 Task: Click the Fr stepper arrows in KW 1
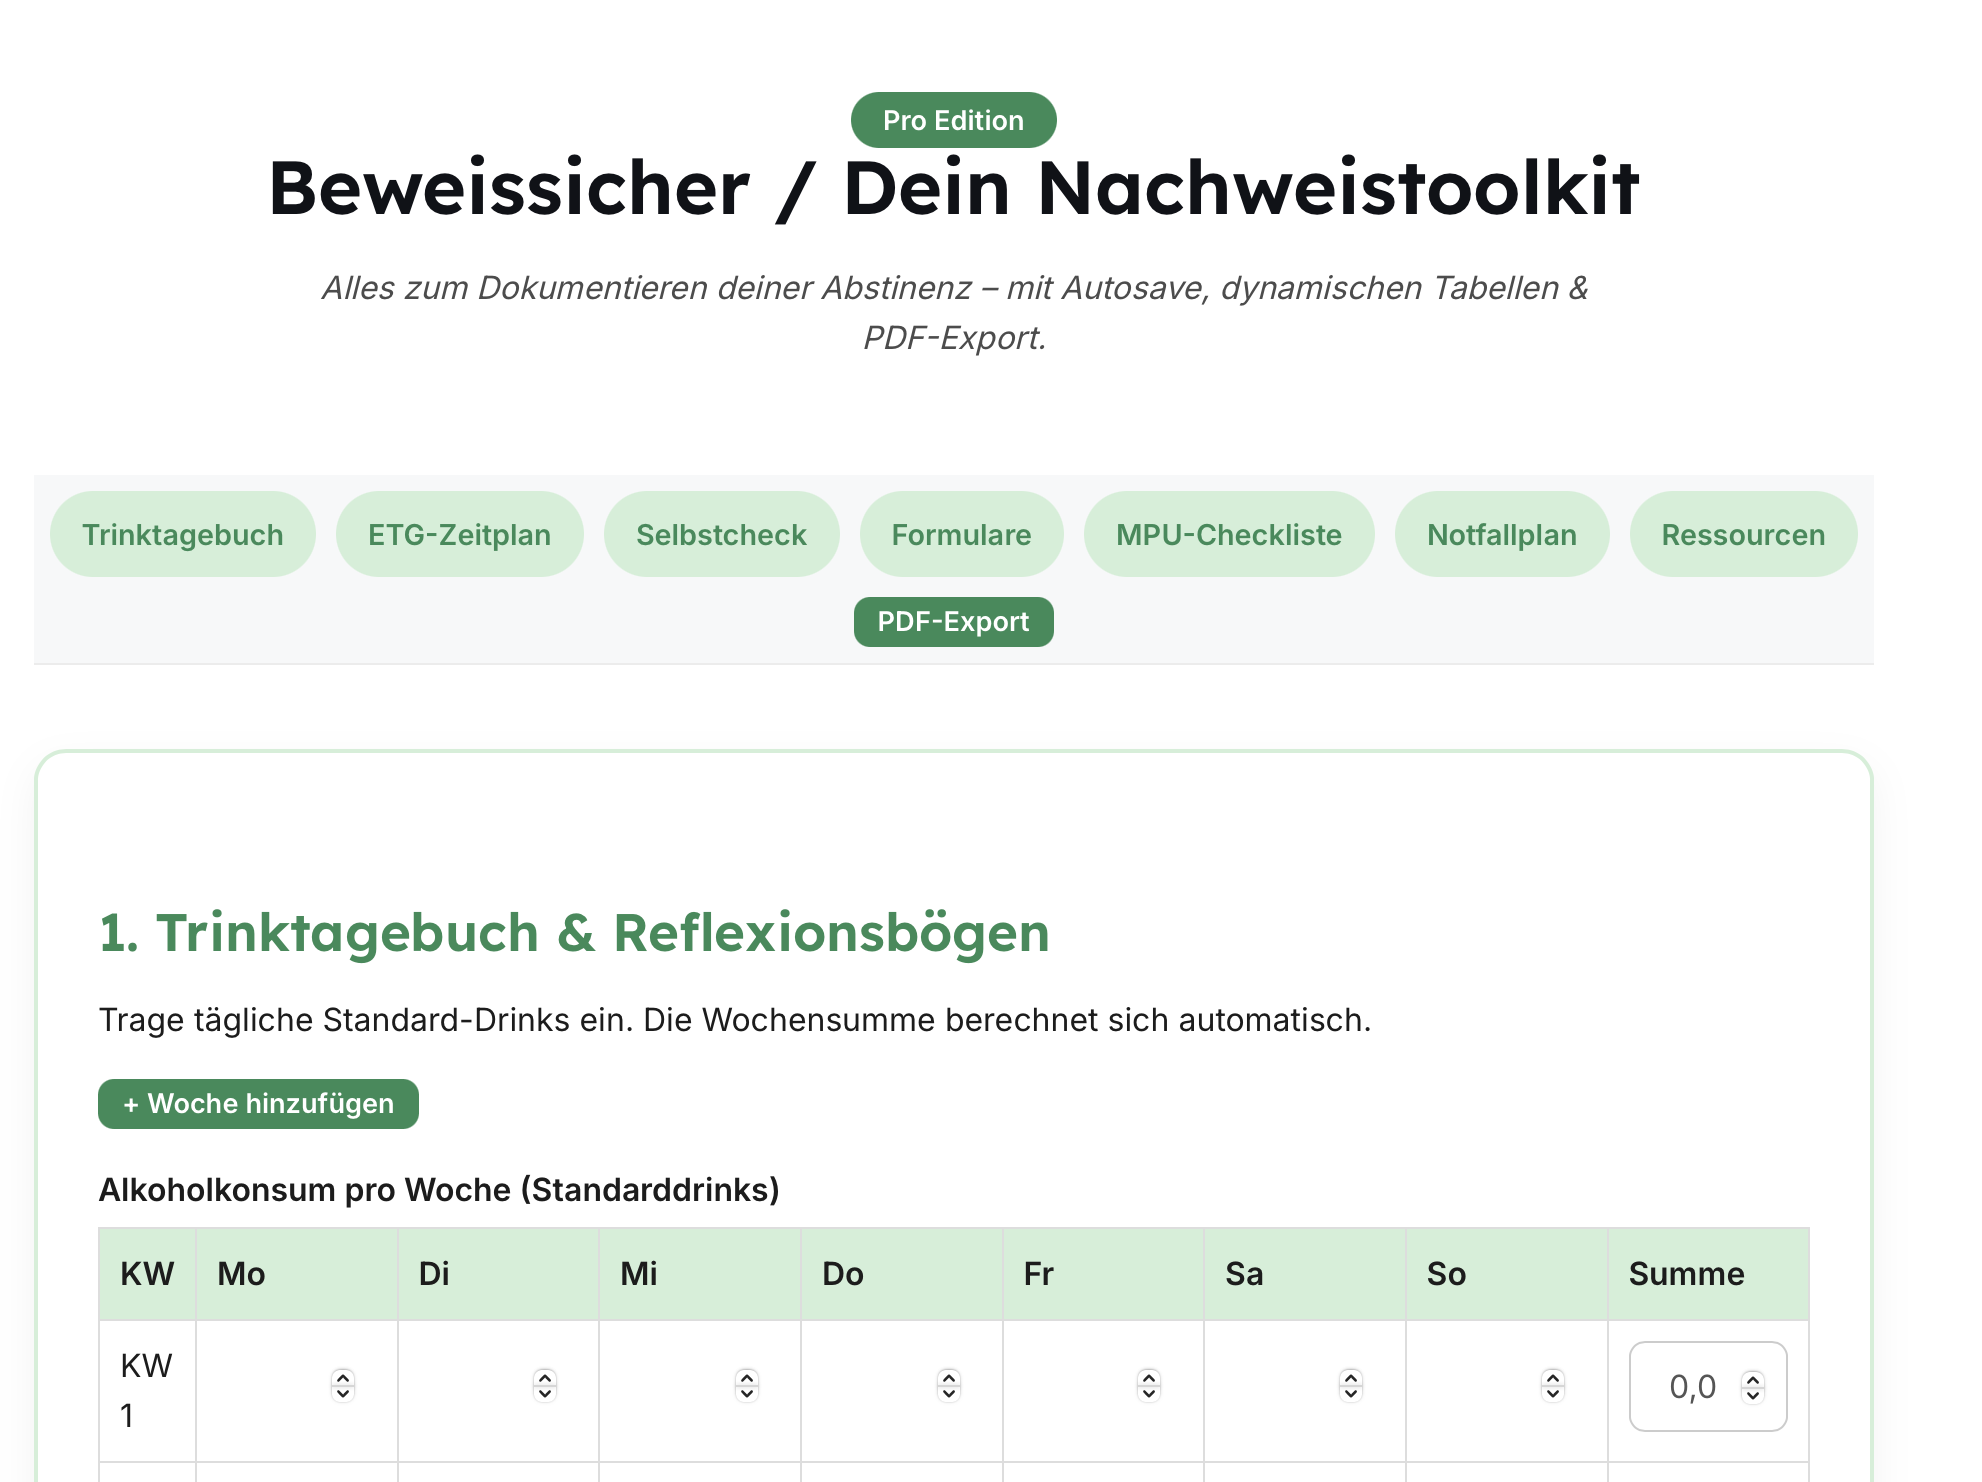[1149, 1386]
